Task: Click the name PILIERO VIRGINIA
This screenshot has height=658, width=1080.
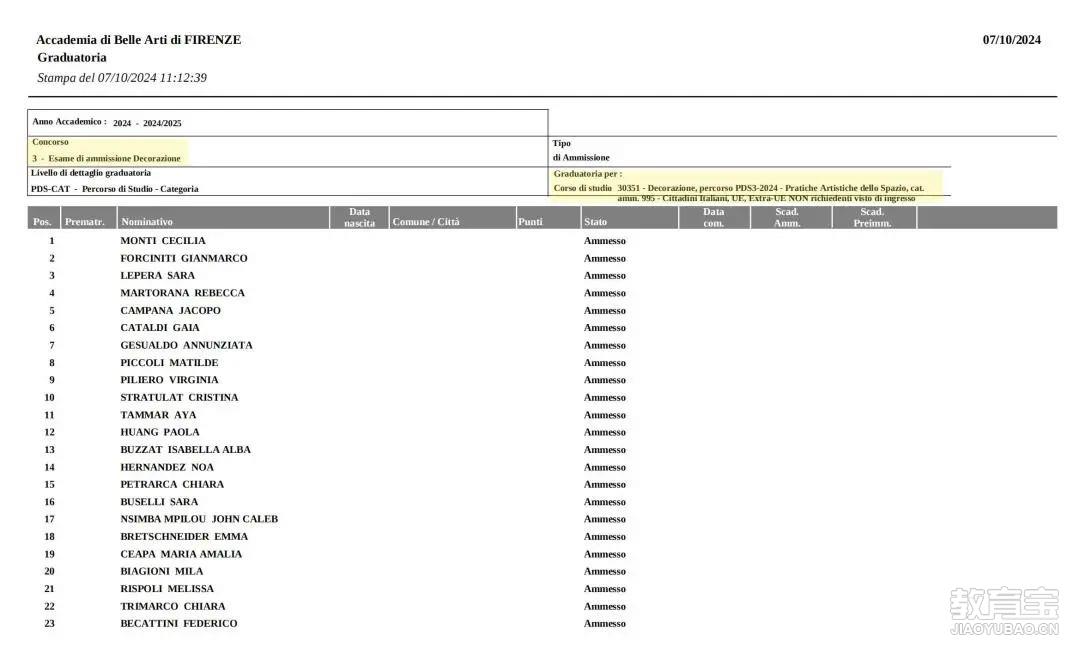Action: (x=169, y=380)
